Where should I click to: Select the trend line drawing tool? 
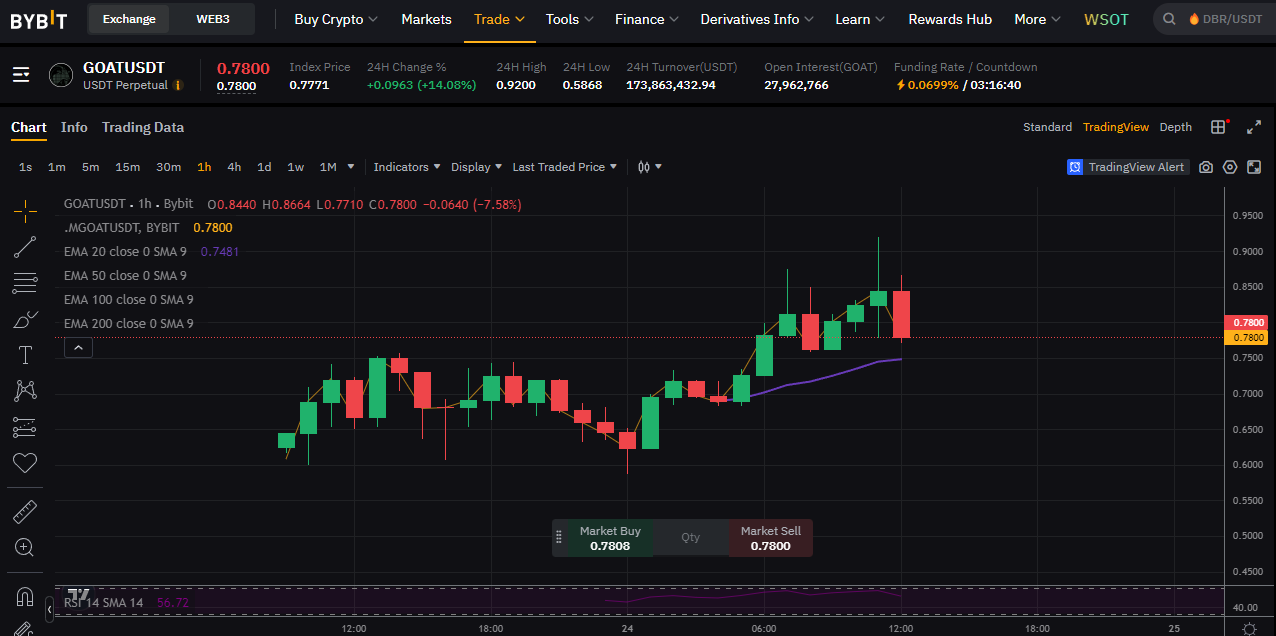25,246
